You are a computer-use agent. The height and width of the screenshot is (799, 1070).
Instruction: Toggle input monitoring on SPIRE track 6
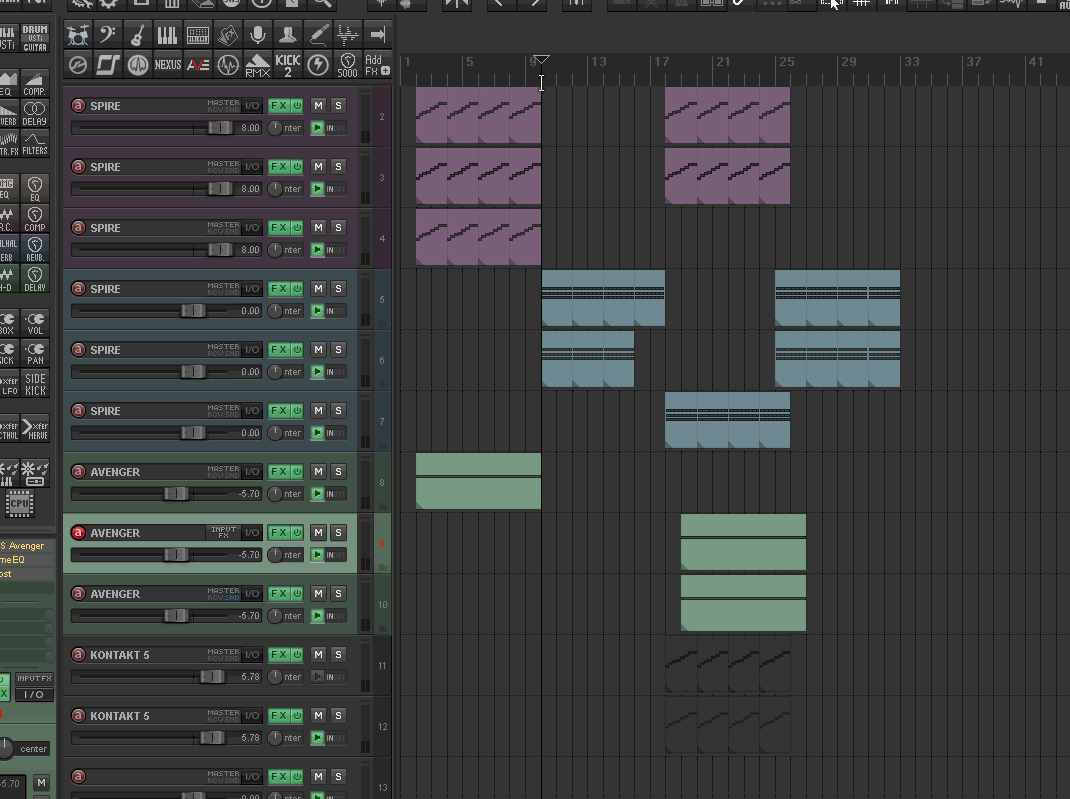click(317, 372)
